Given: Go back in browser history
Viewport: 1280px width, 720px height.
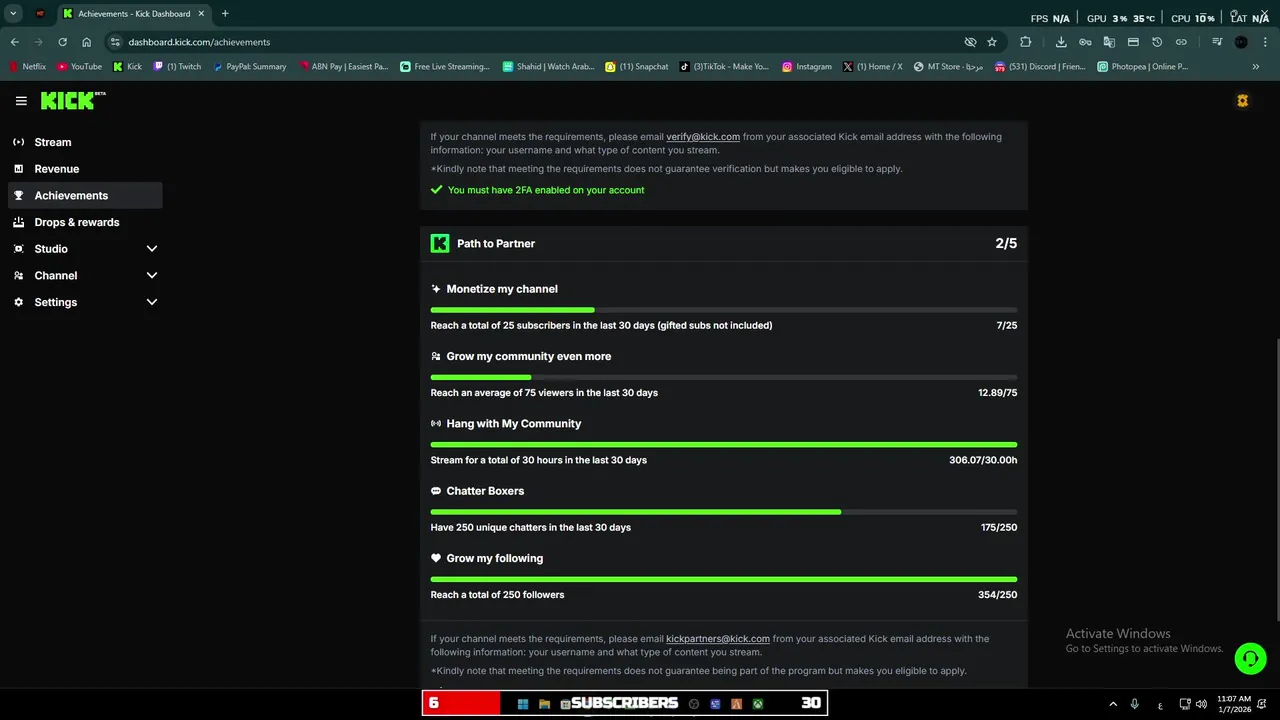Looking at the screenshot, I should pos(15,42).
